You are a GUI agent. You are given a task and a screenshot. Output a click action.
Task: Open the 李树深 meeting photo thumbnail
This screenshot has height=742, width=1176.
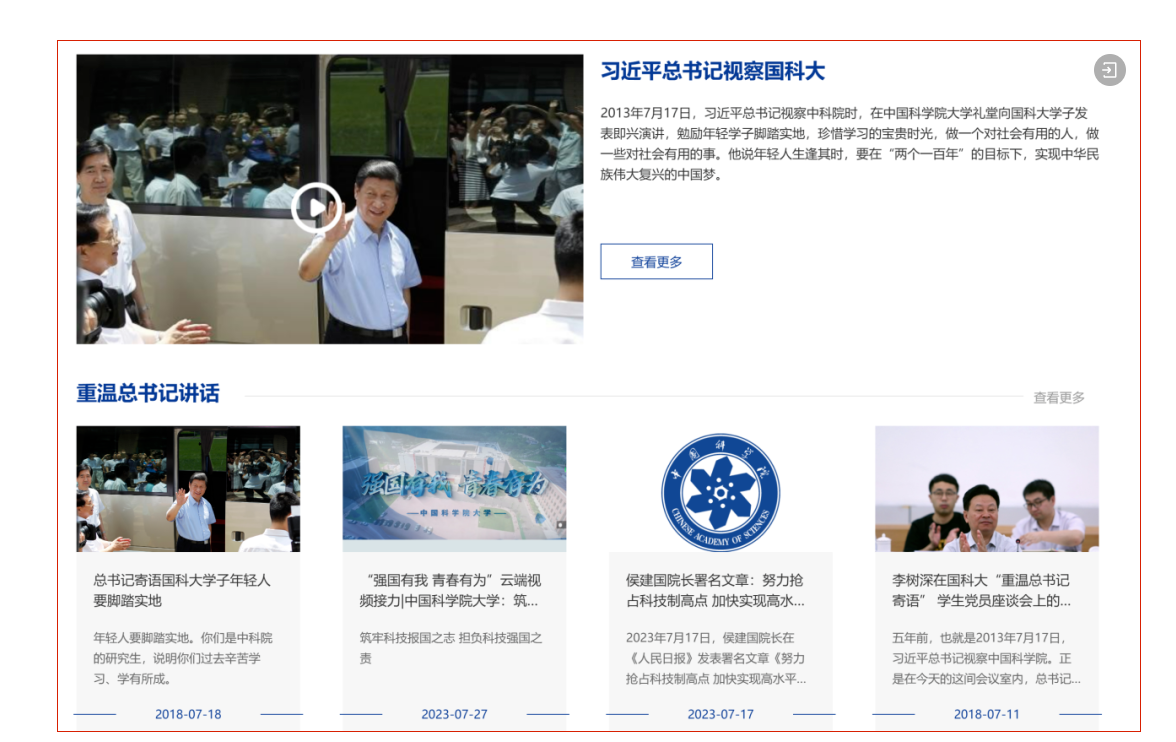click(x=987, y=489)
